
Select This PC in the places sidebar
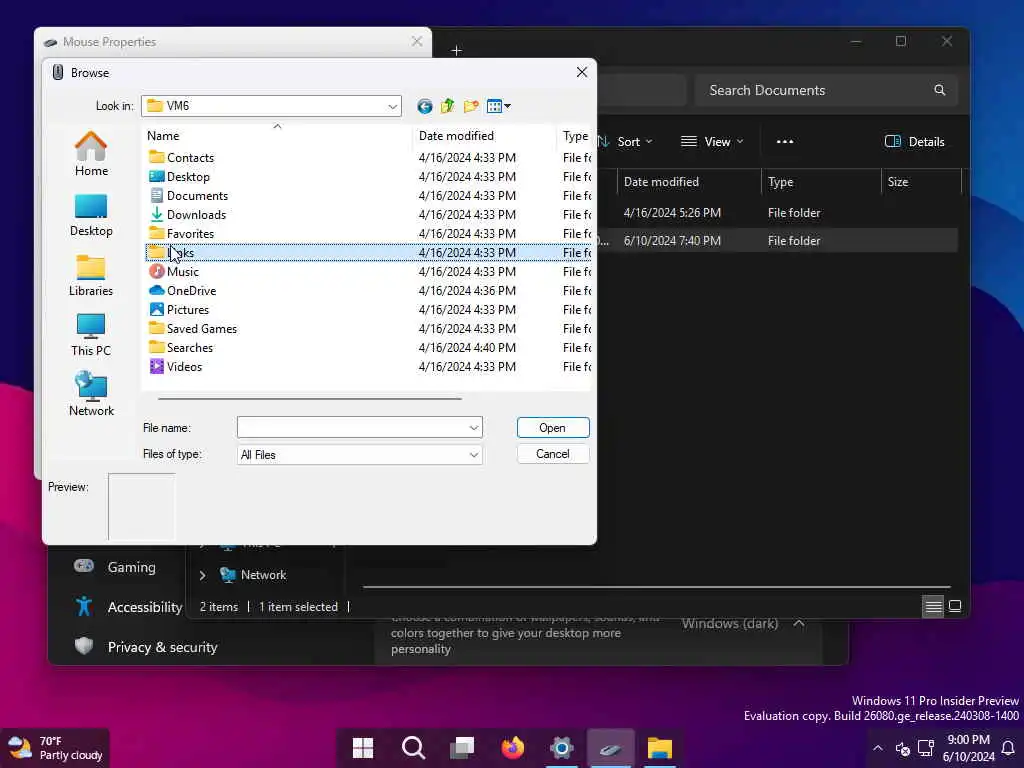coord(91,335)
